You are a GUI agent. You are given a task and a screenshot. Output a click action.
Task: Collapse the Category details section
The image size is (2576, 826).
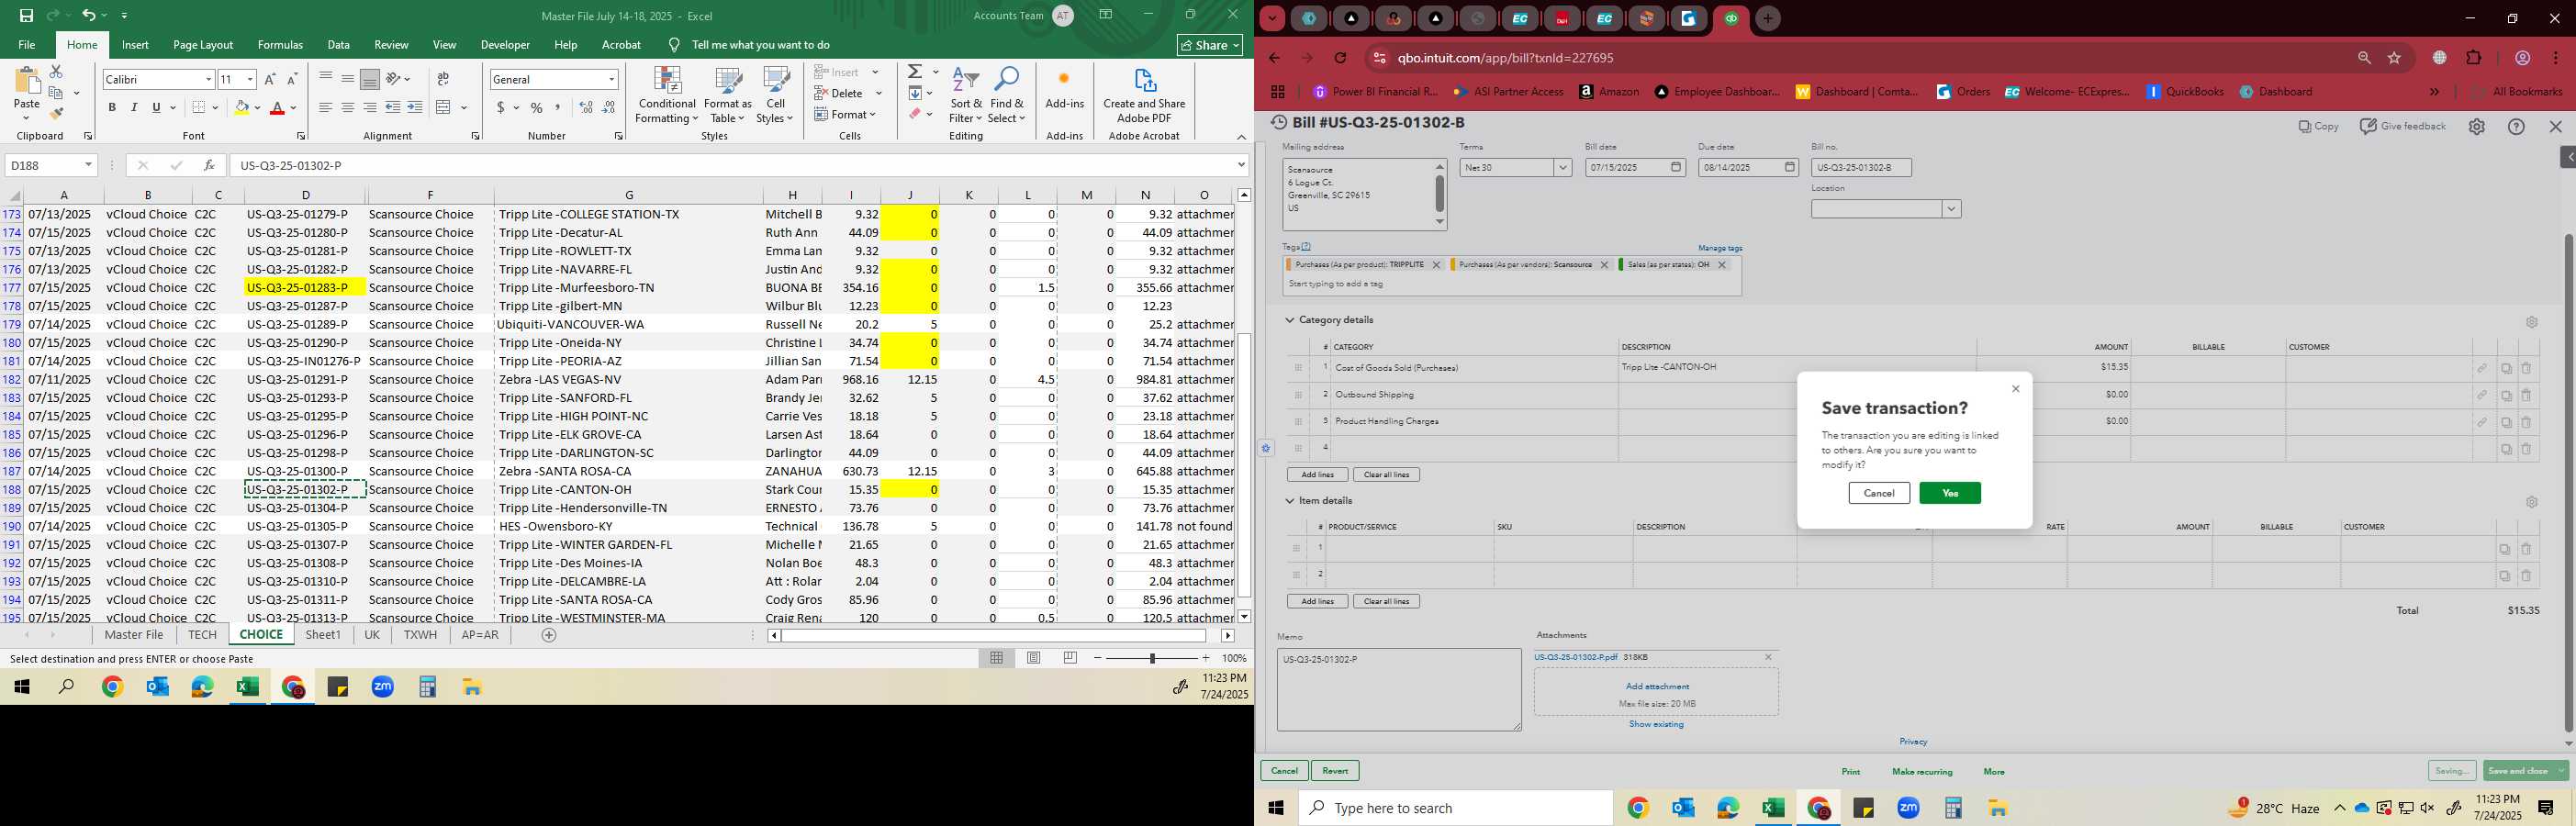pyautogui.click(x=1290, y=320)
